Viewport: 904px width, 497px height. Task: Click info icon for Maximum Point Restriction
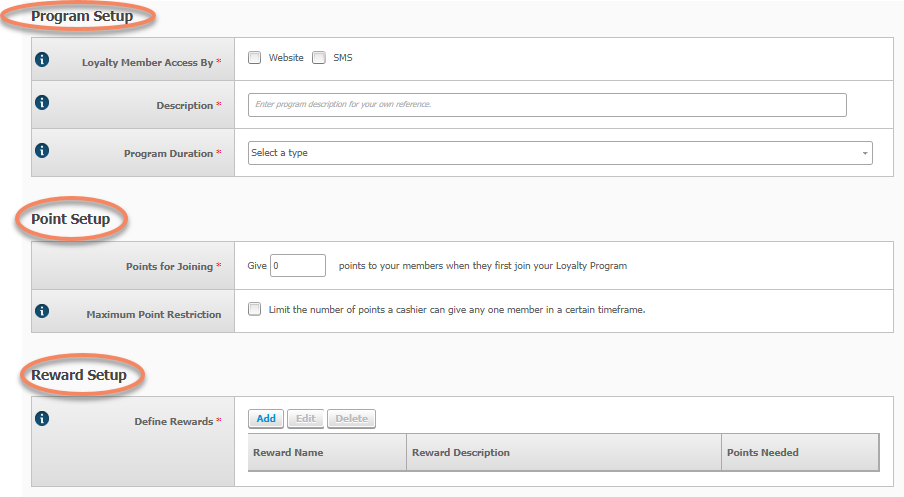[42, 311]
